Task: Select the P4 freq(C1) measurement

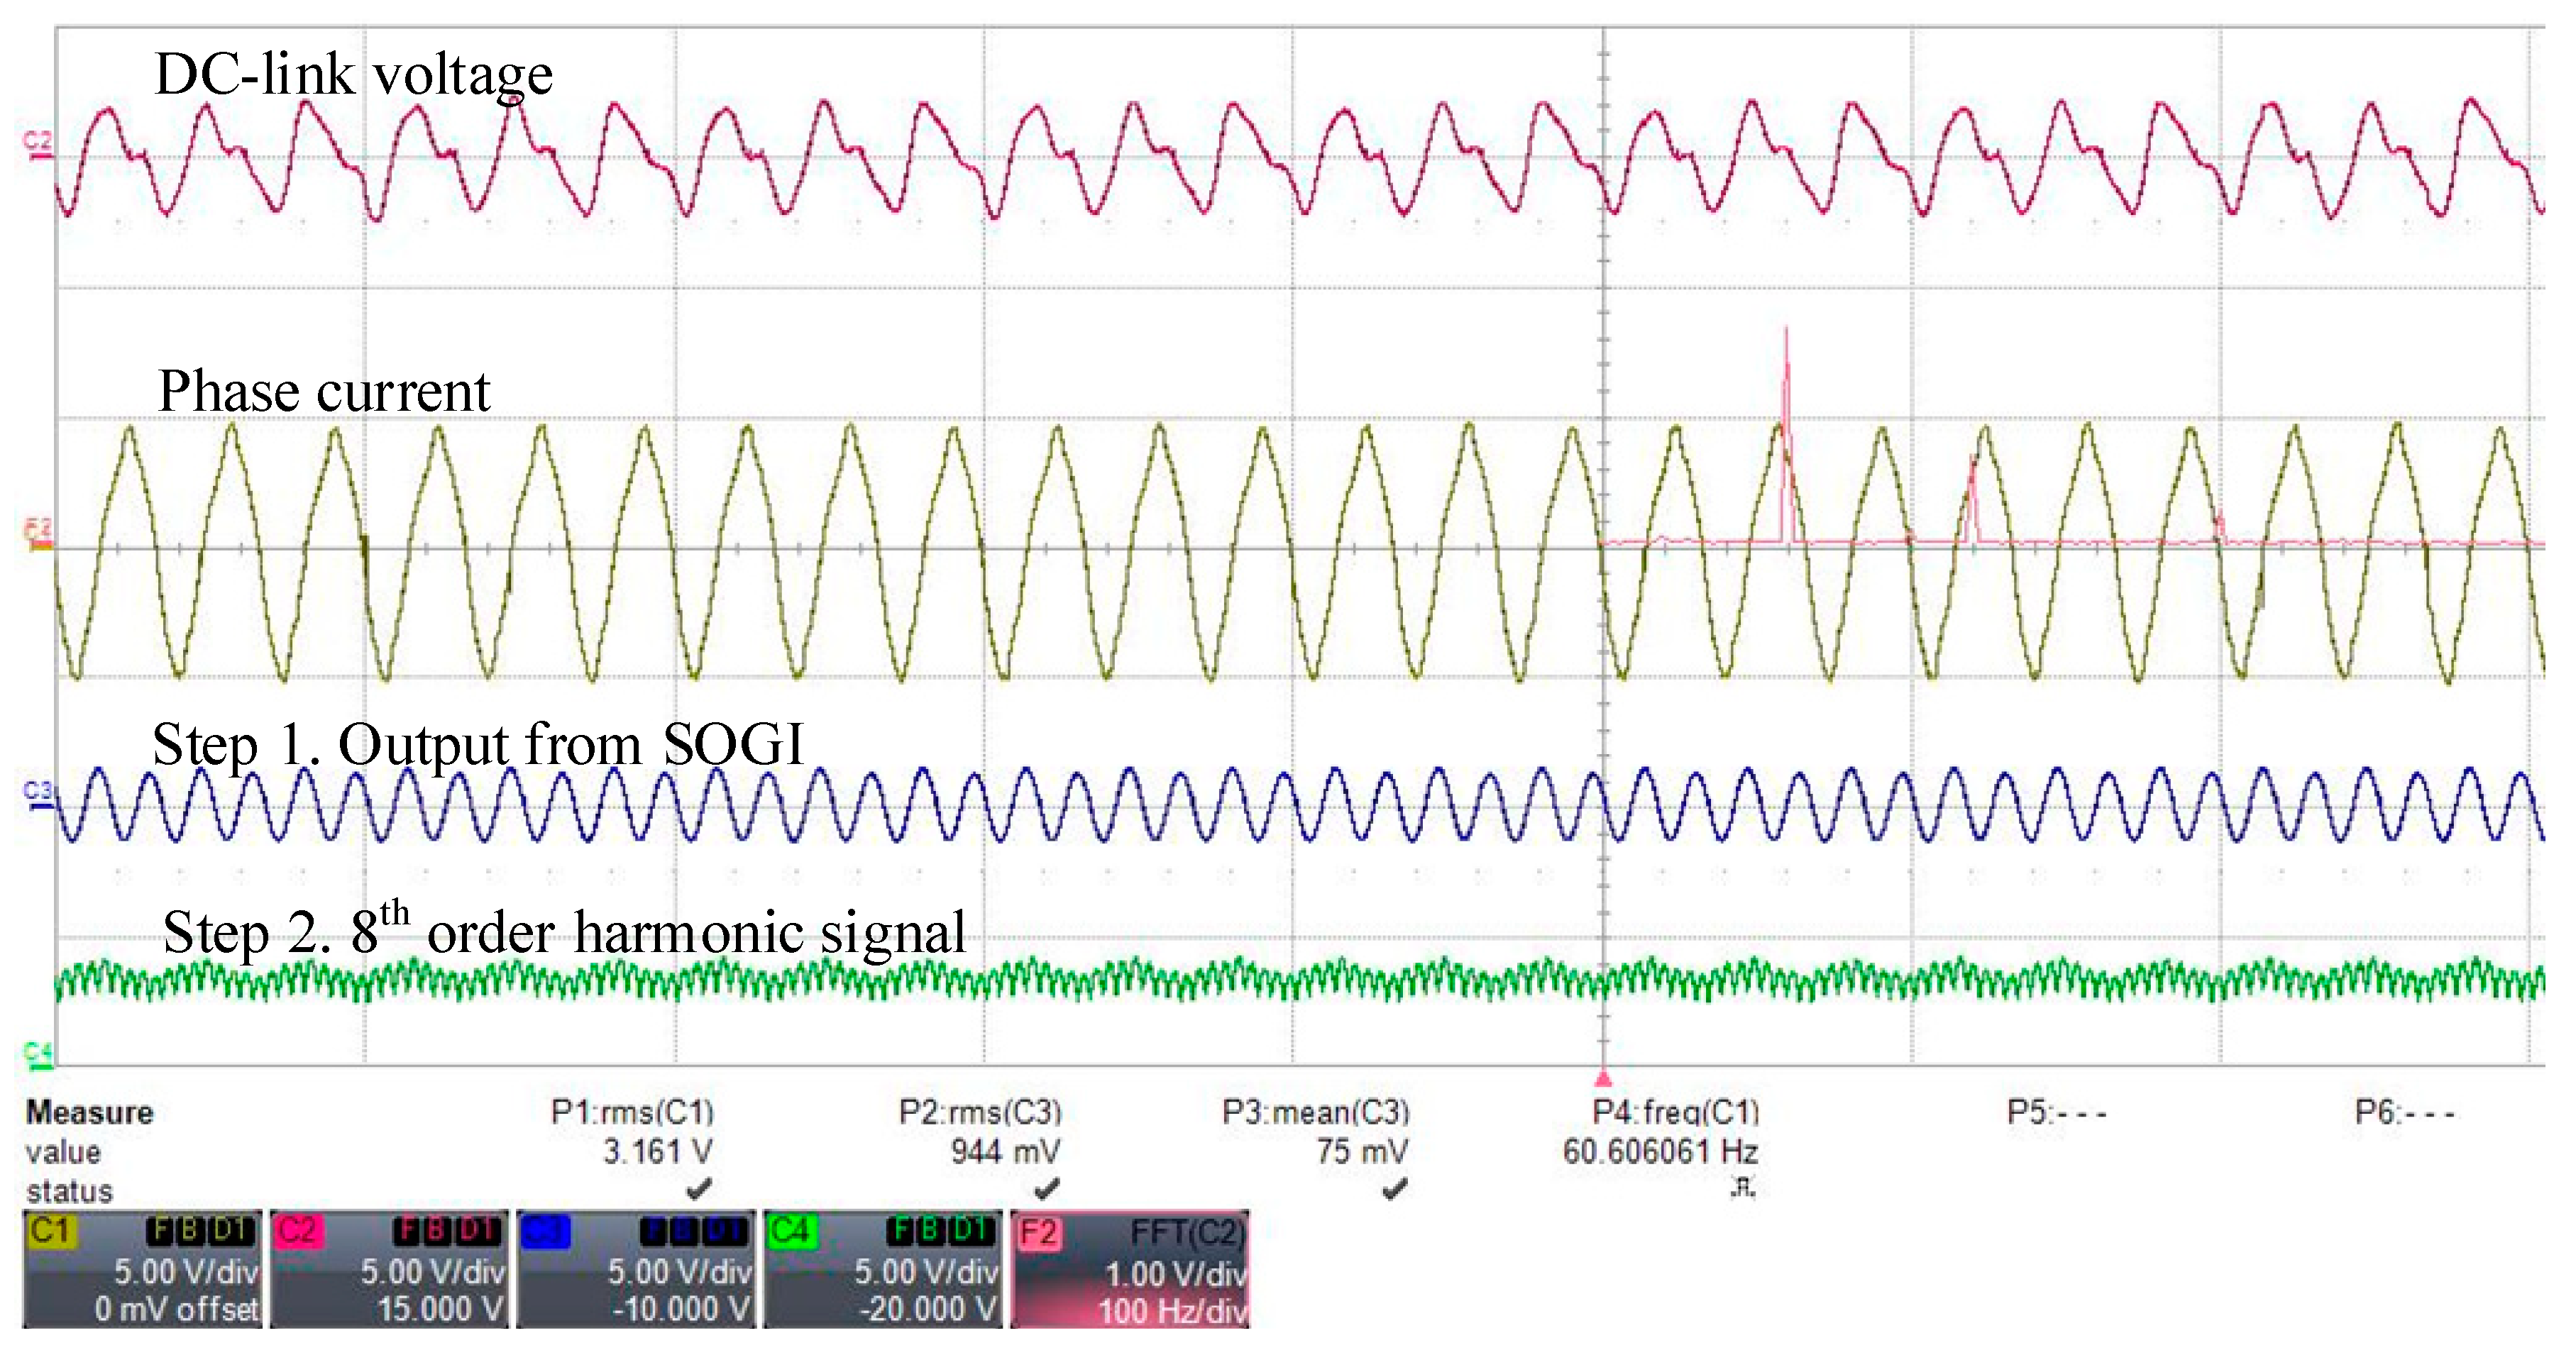Action: coord(1675,1113)
